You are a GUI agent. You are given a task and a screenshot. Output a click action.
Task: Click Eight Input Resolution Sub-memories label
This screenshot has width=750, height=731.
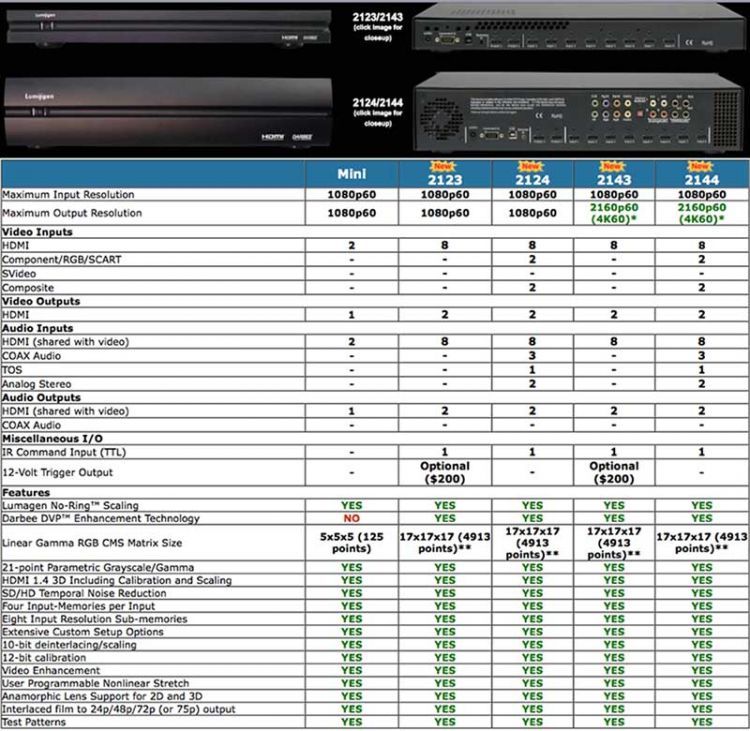coord(95,620)
